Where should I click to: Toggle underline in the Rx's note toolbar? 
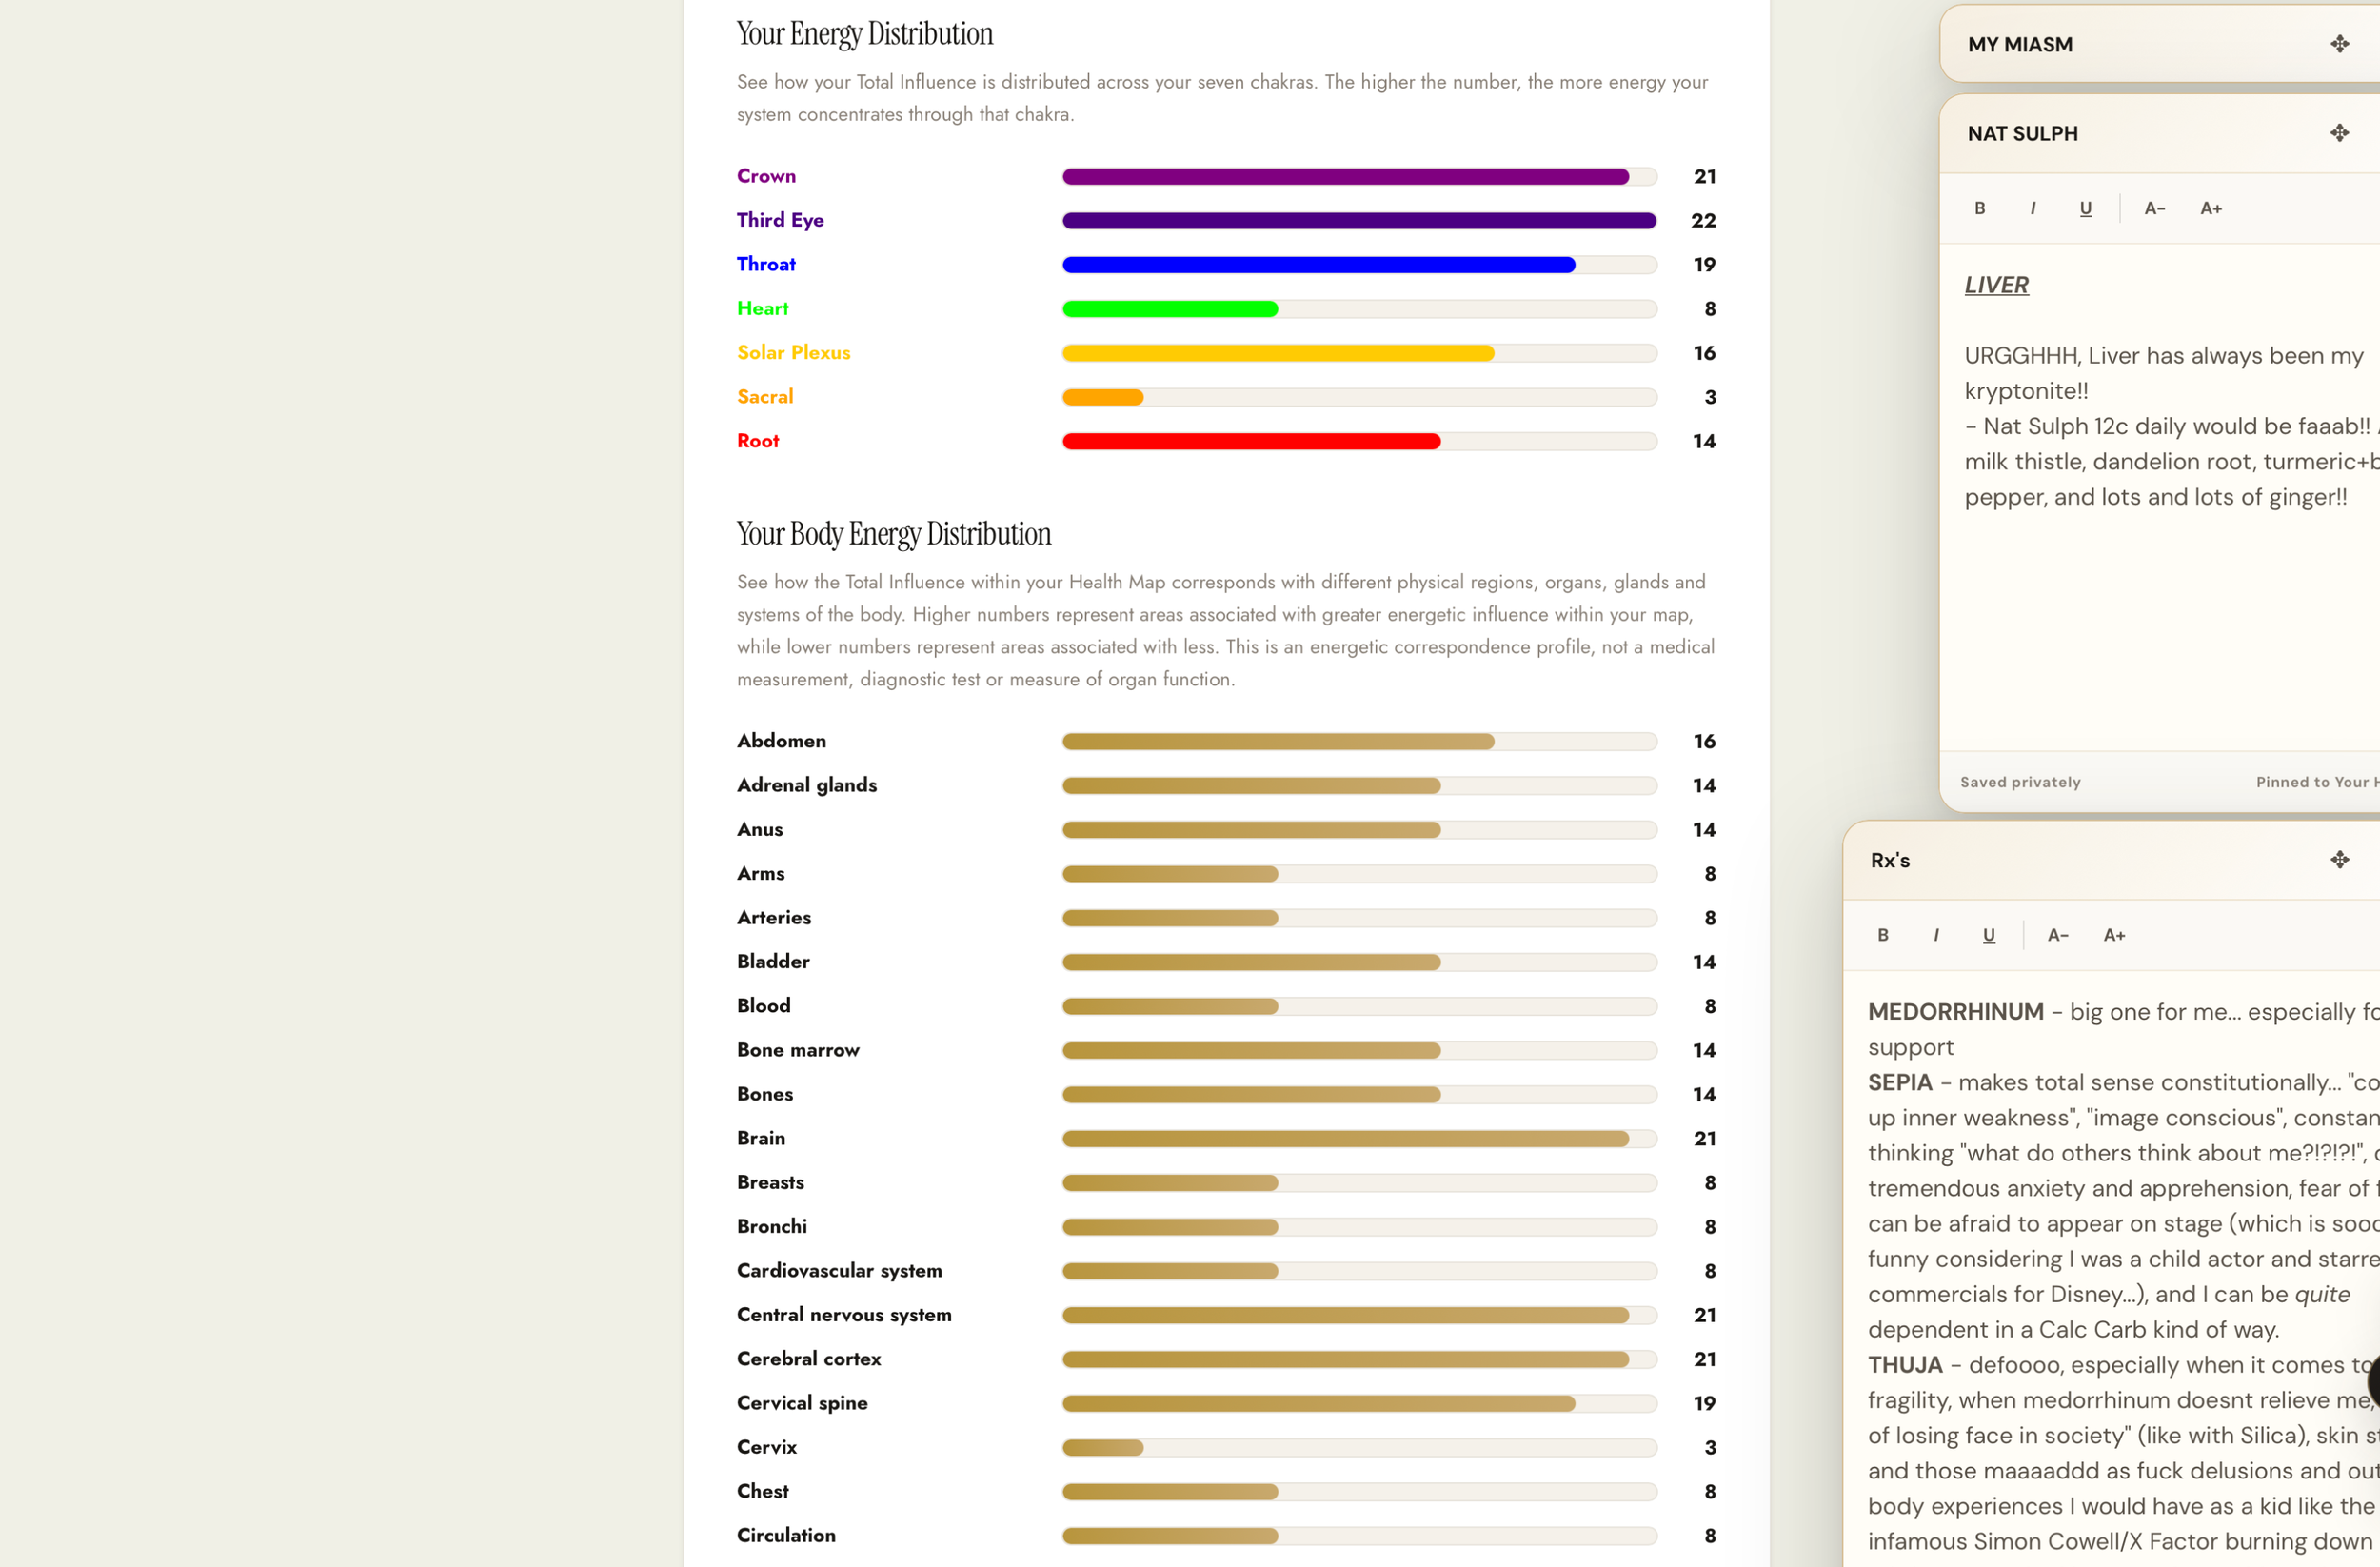pyautogui.click(x=1988, y=935)
